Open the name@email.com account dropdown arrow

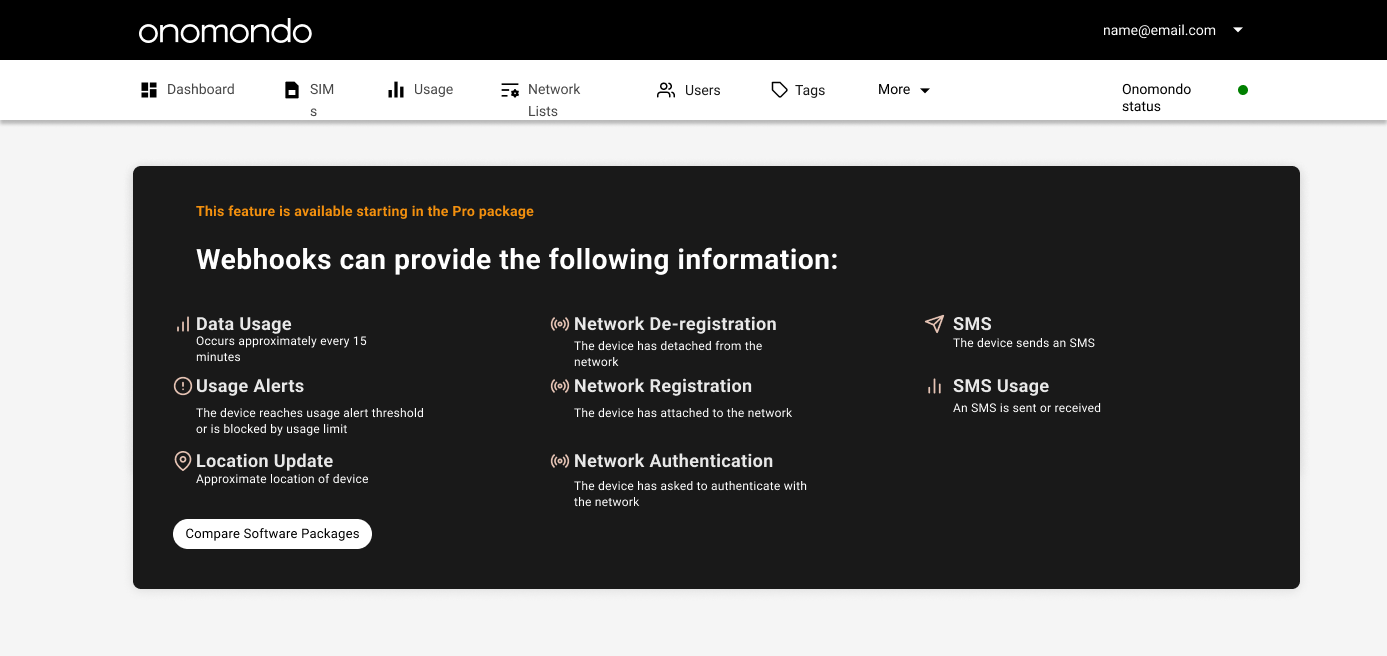[x=1238, y=30]
